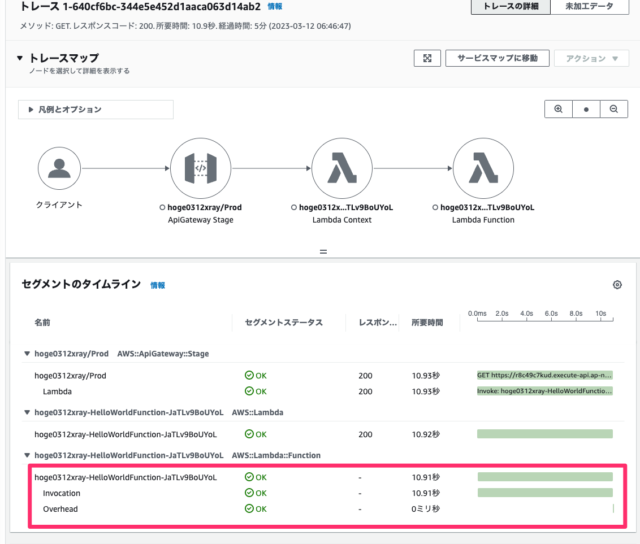Click the 名前 column header
The height and width of the screenshot is (544, 640).
coord(42,322)
